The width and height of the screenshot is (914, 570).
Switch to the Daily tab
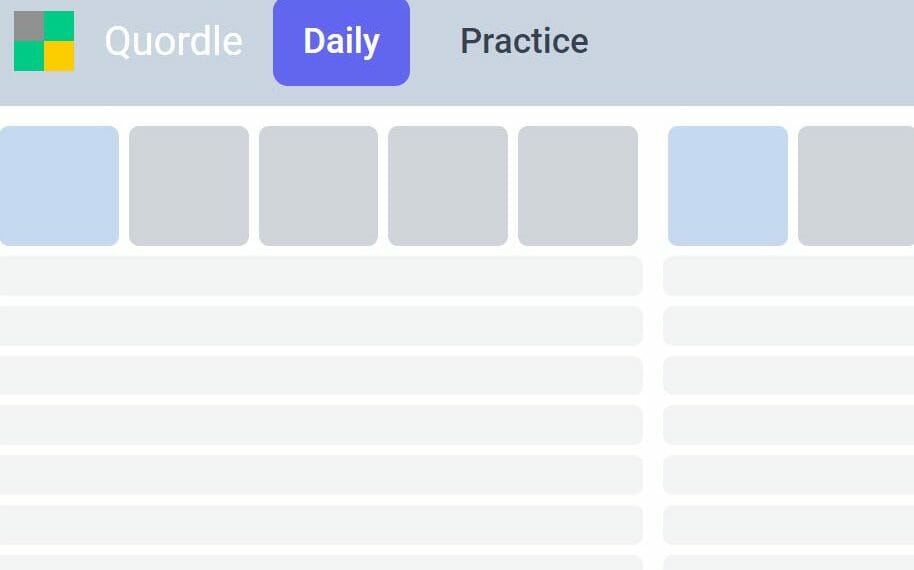tap(341, 41)
